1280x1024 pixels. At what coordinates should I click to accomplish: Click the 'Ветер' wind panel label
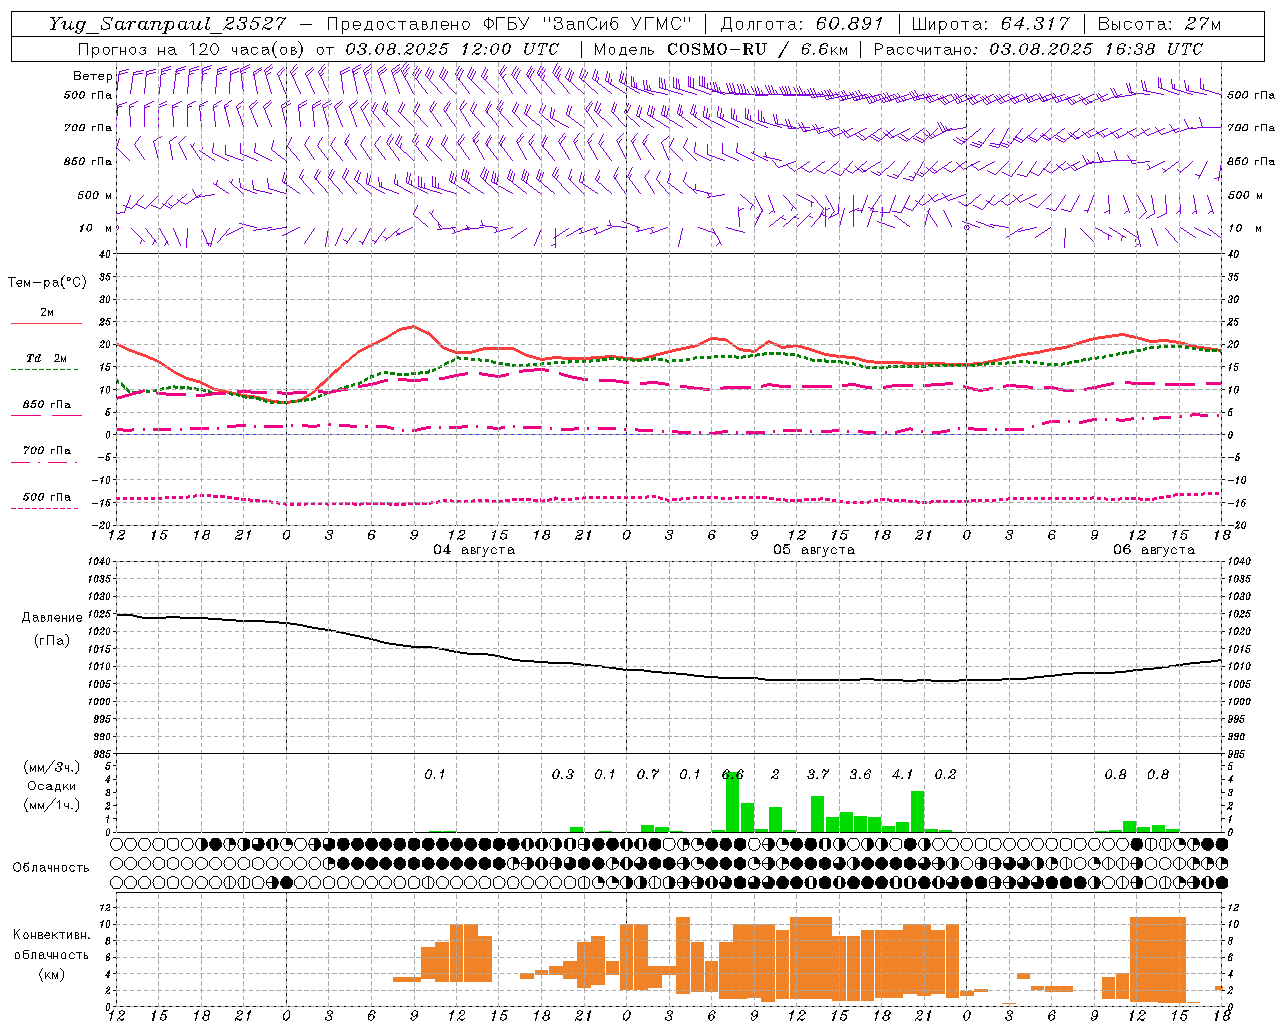(x=92, y=76)
